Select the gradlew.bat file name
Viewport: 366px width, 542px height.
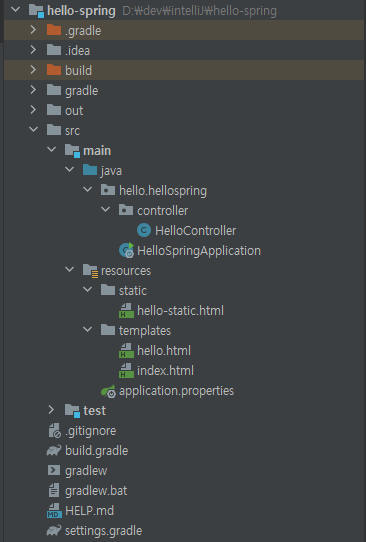pos(96,491)
